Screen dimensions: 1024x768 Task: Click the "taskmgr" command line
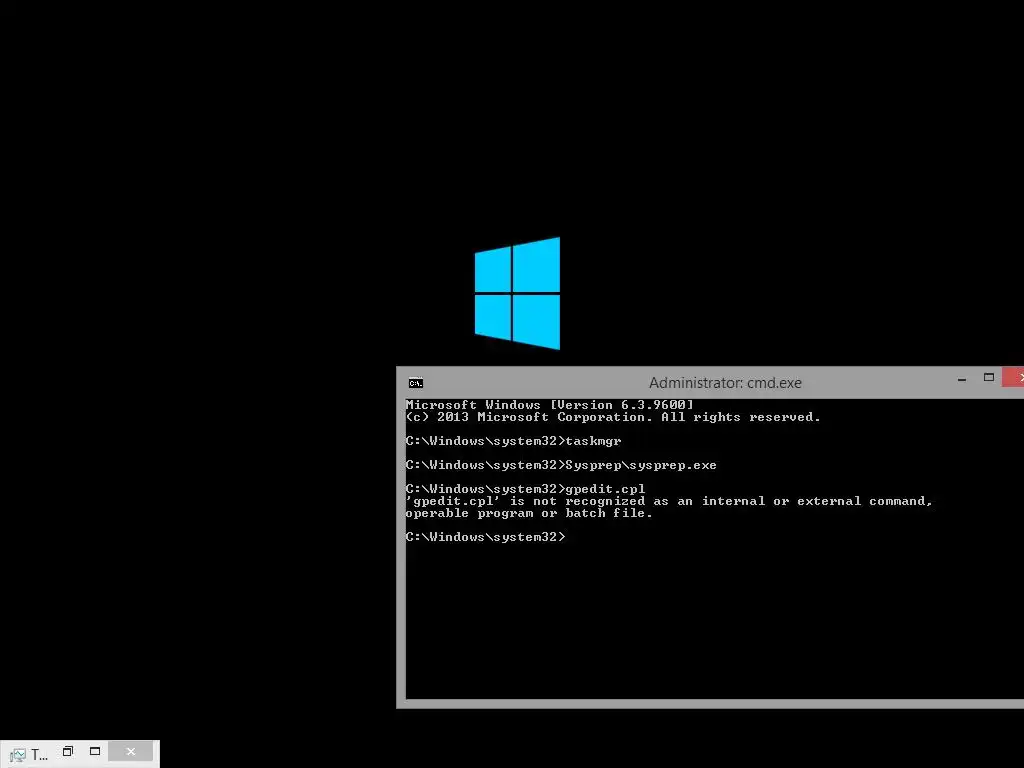tap(513, 441)
